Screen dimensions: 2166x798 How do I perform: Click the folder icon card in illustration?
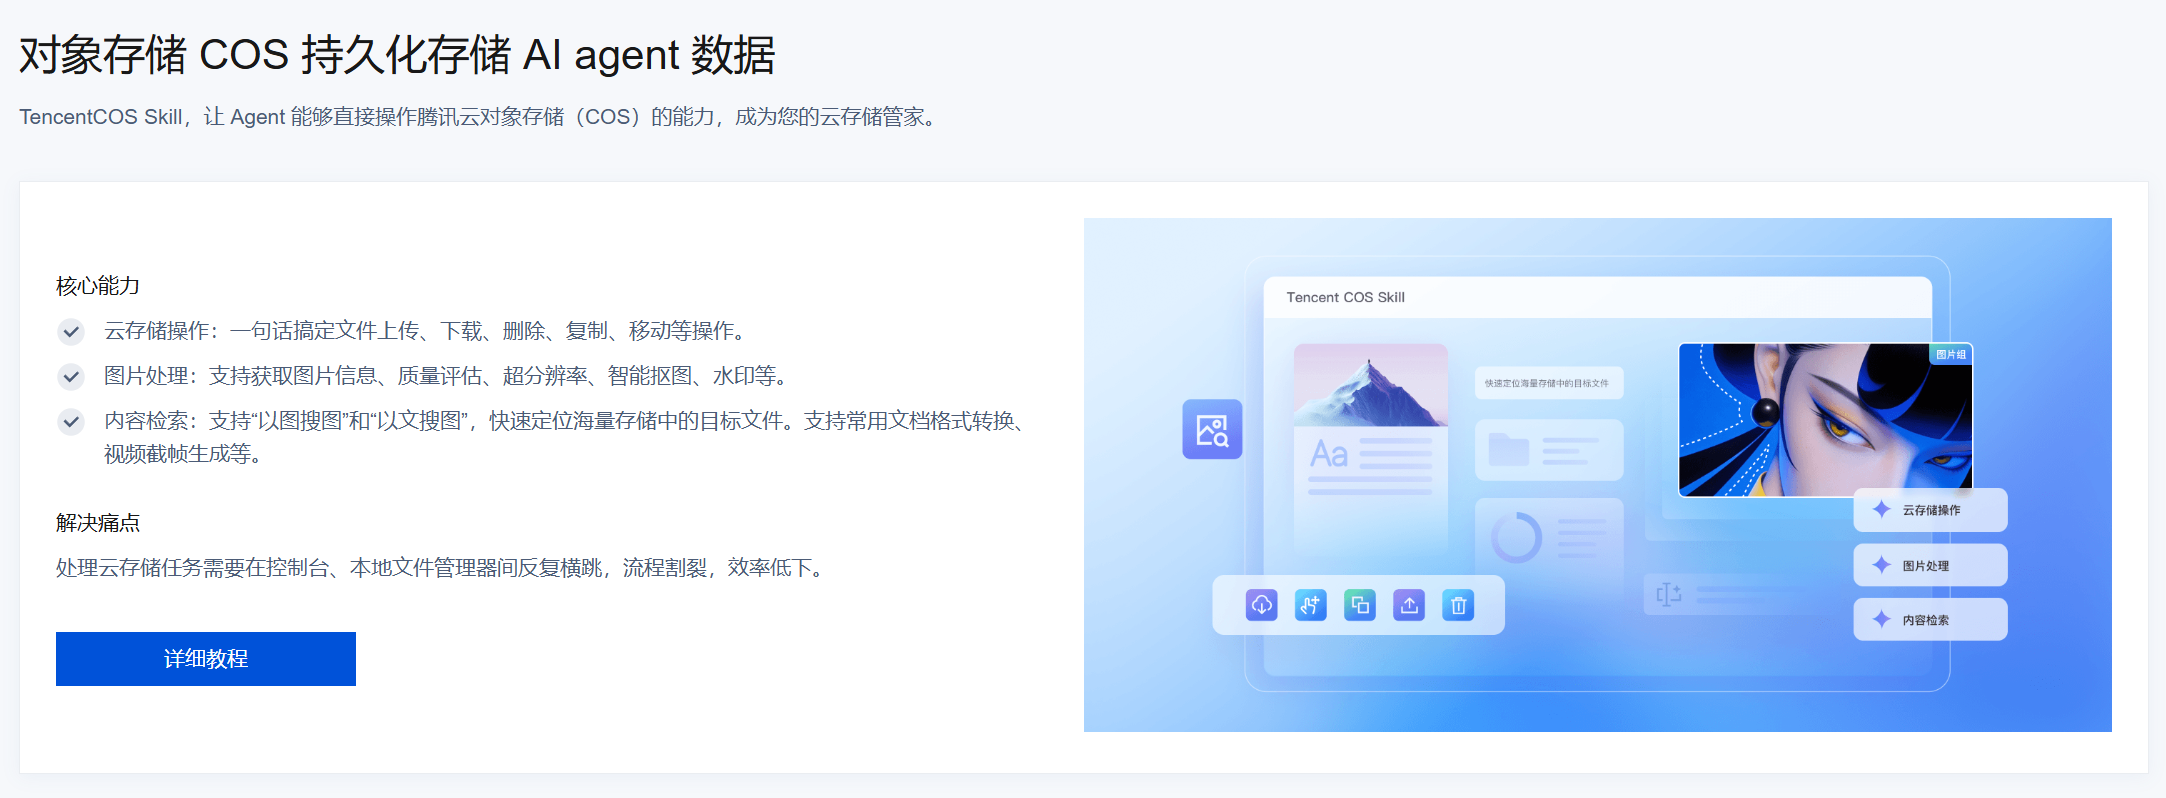pyautogui.click(x=1549, y=451)
